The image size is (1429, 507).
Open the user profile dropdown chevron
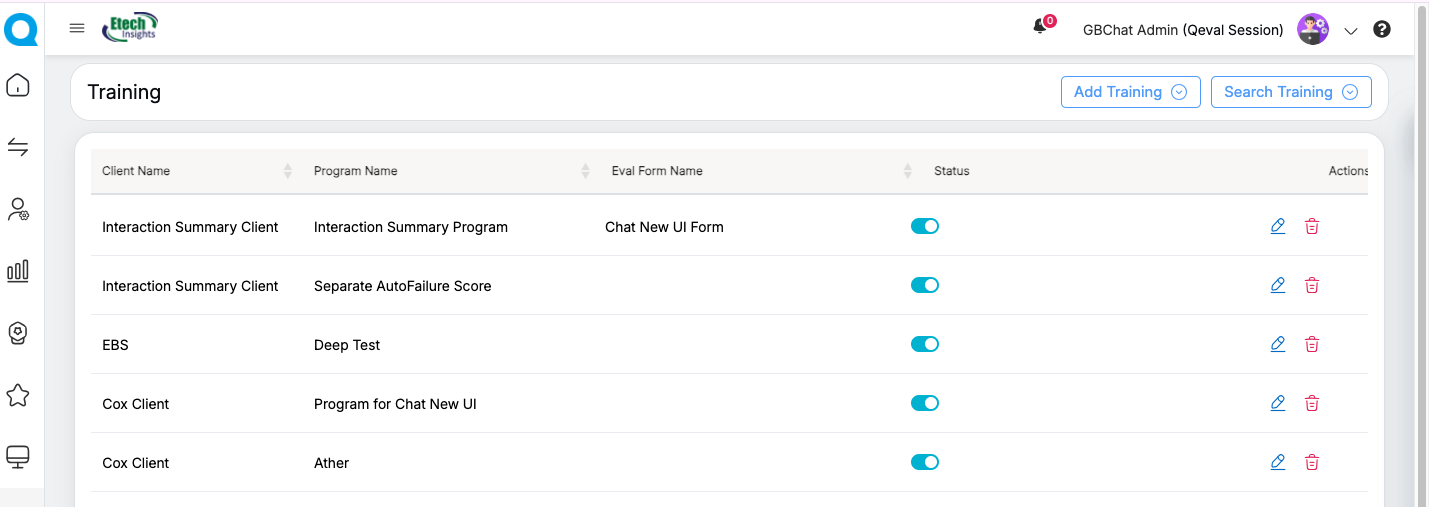coord(1351,31)
